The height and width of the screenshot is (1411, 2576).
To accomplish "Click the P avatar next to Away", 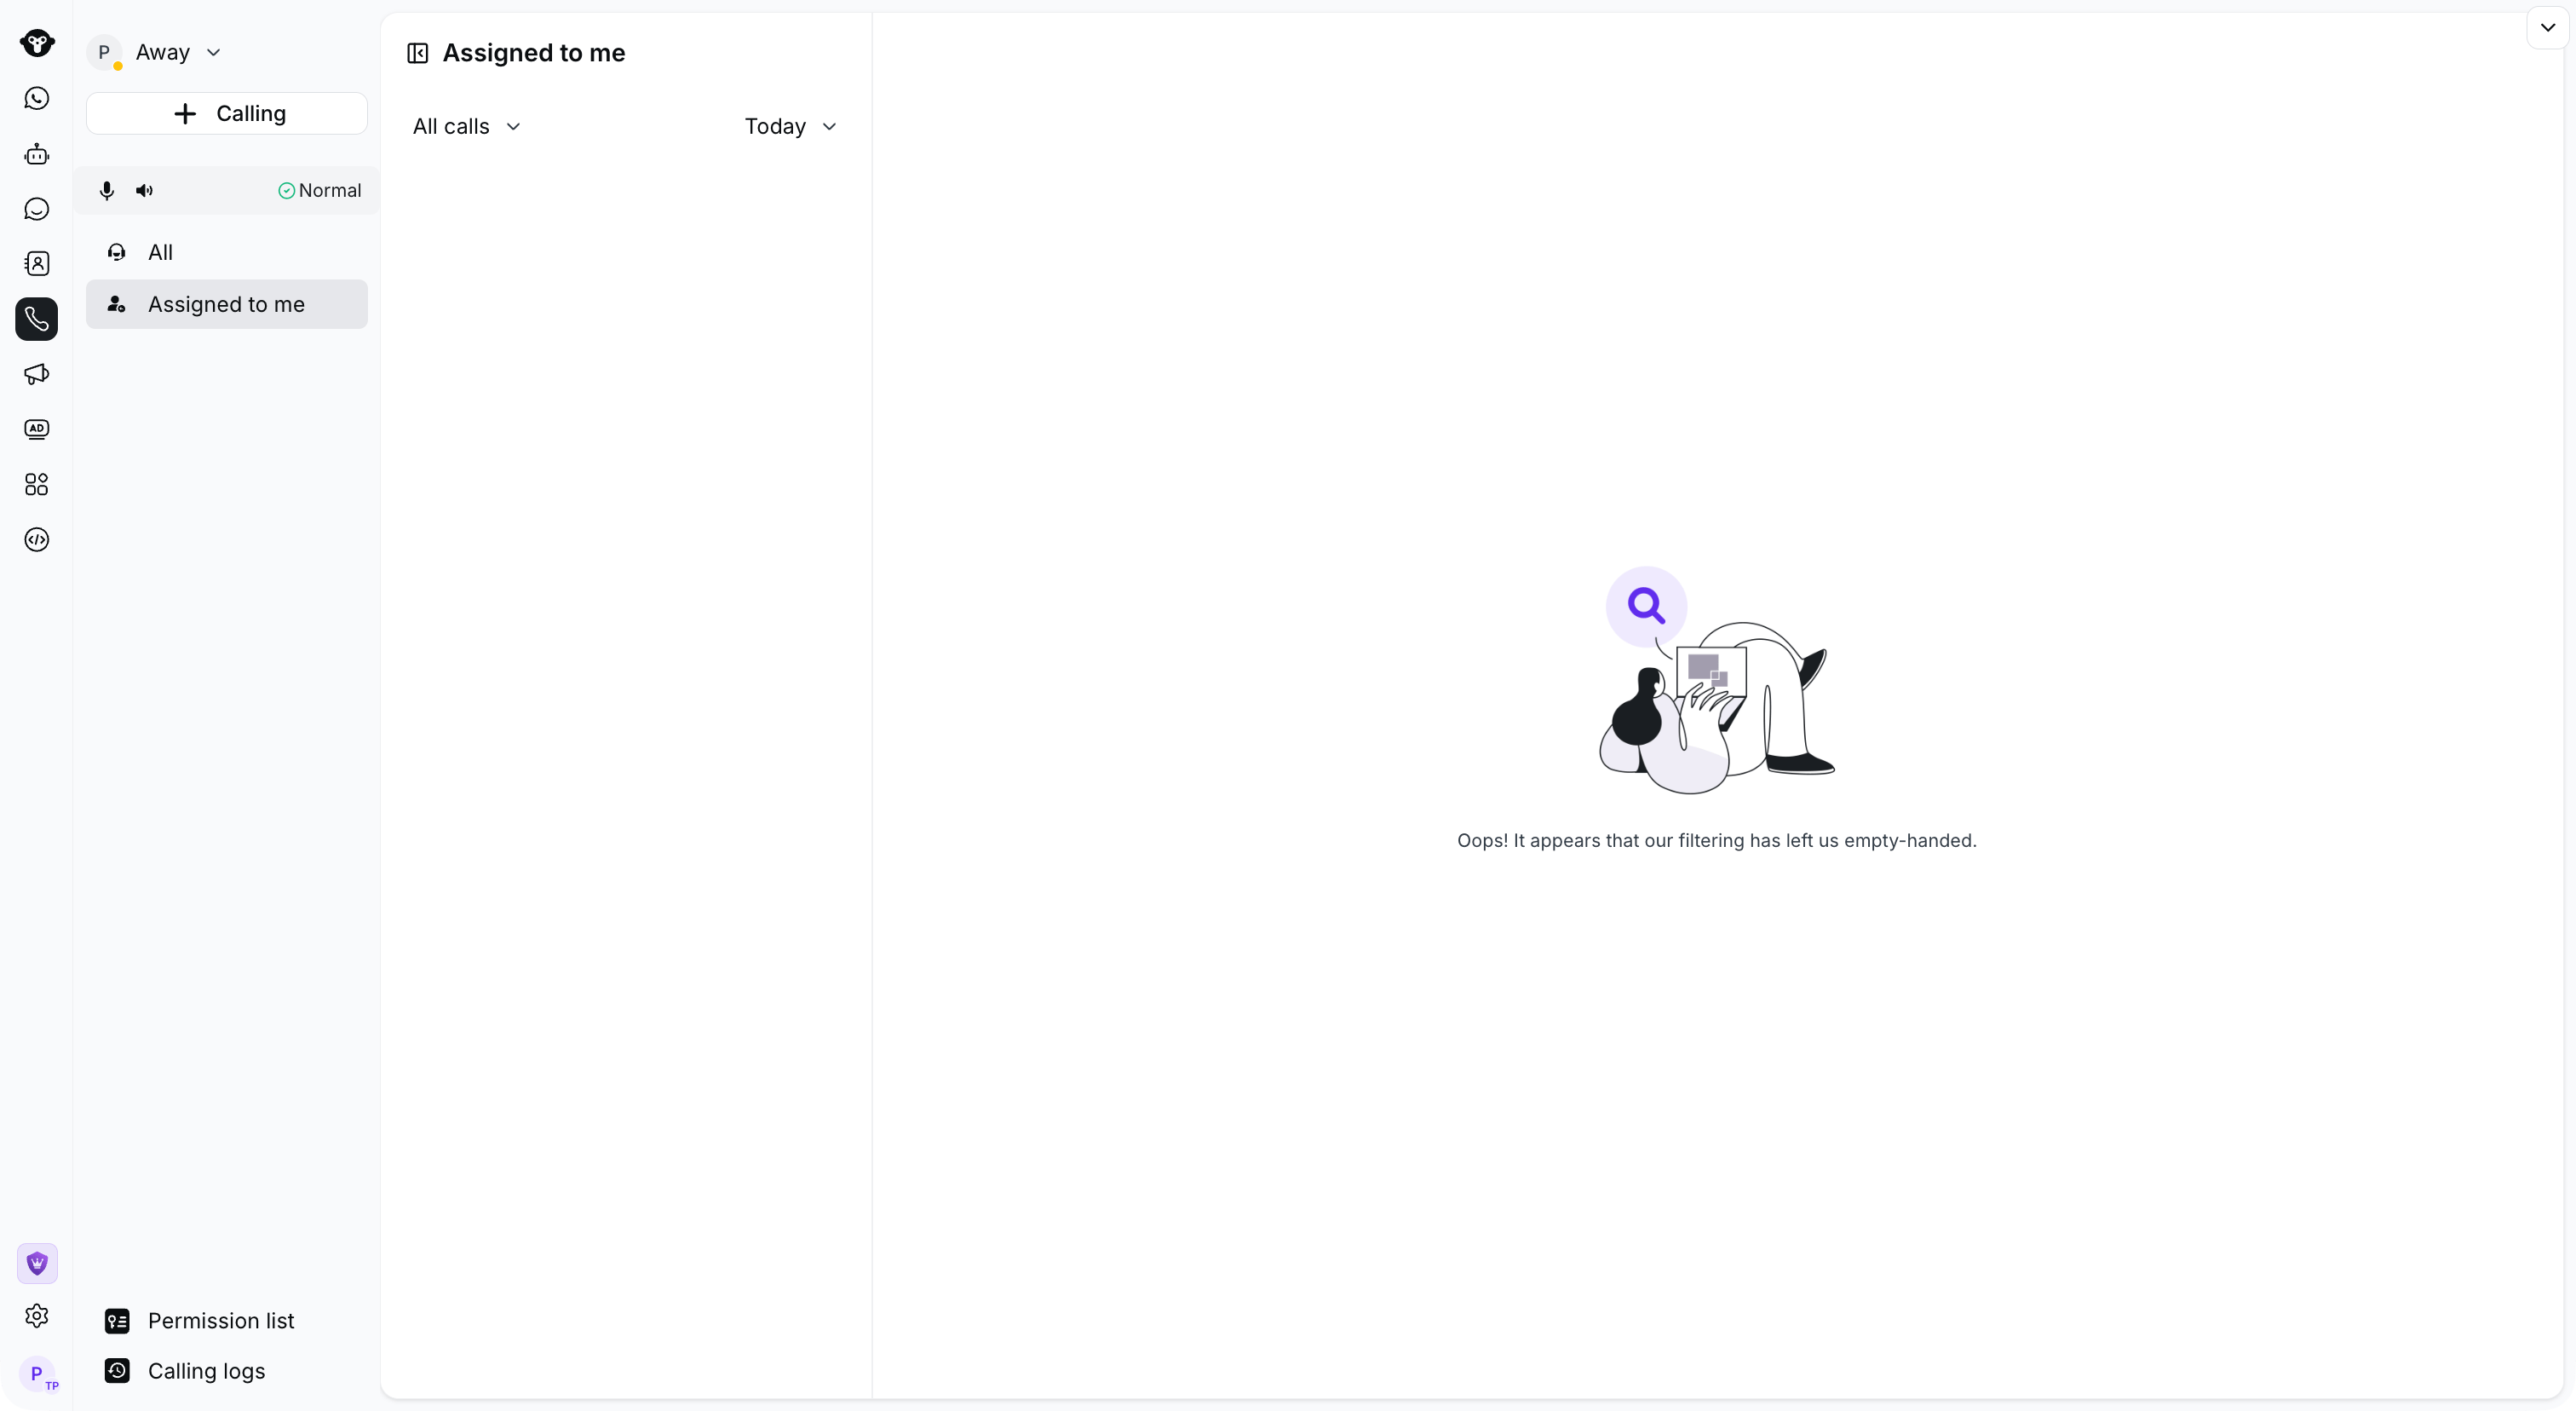I will pyautogui.click(x=104, y=52).
